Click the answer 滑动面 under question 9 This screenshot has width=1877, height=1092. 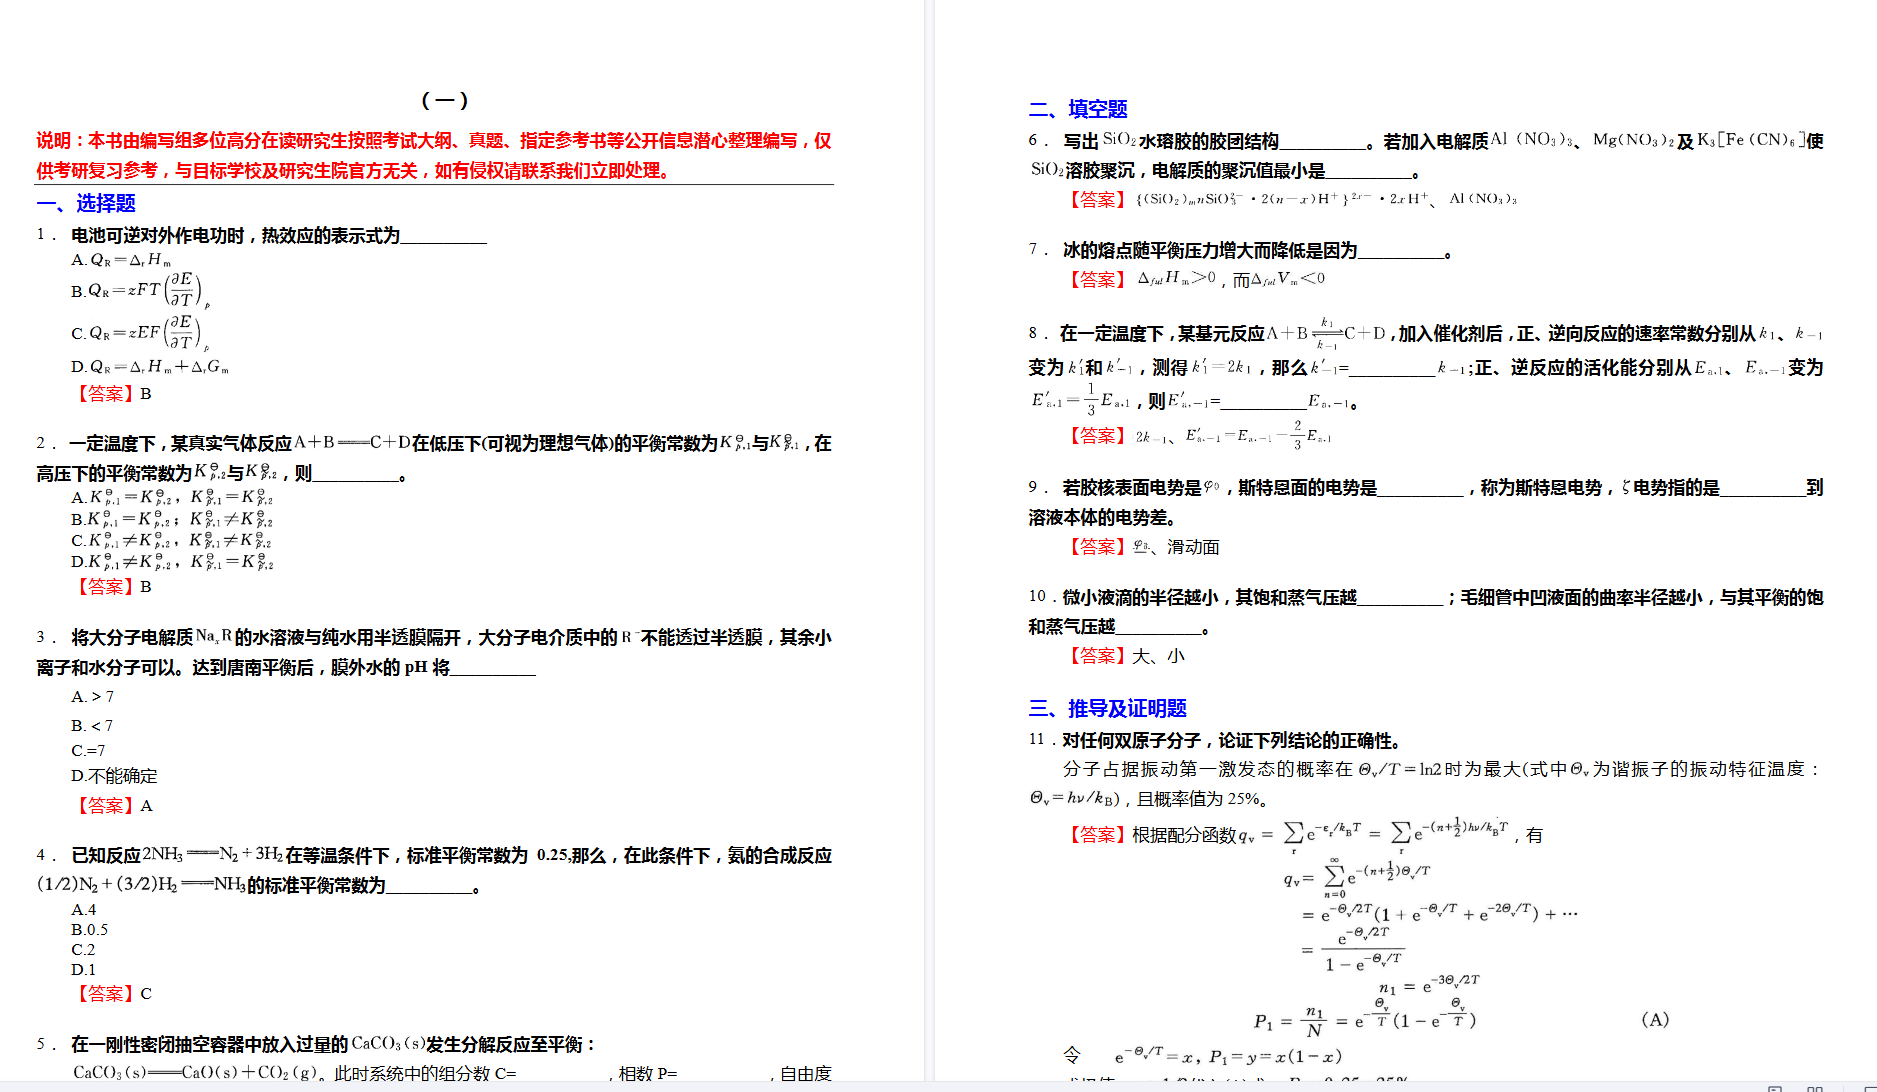[1193, 547]
